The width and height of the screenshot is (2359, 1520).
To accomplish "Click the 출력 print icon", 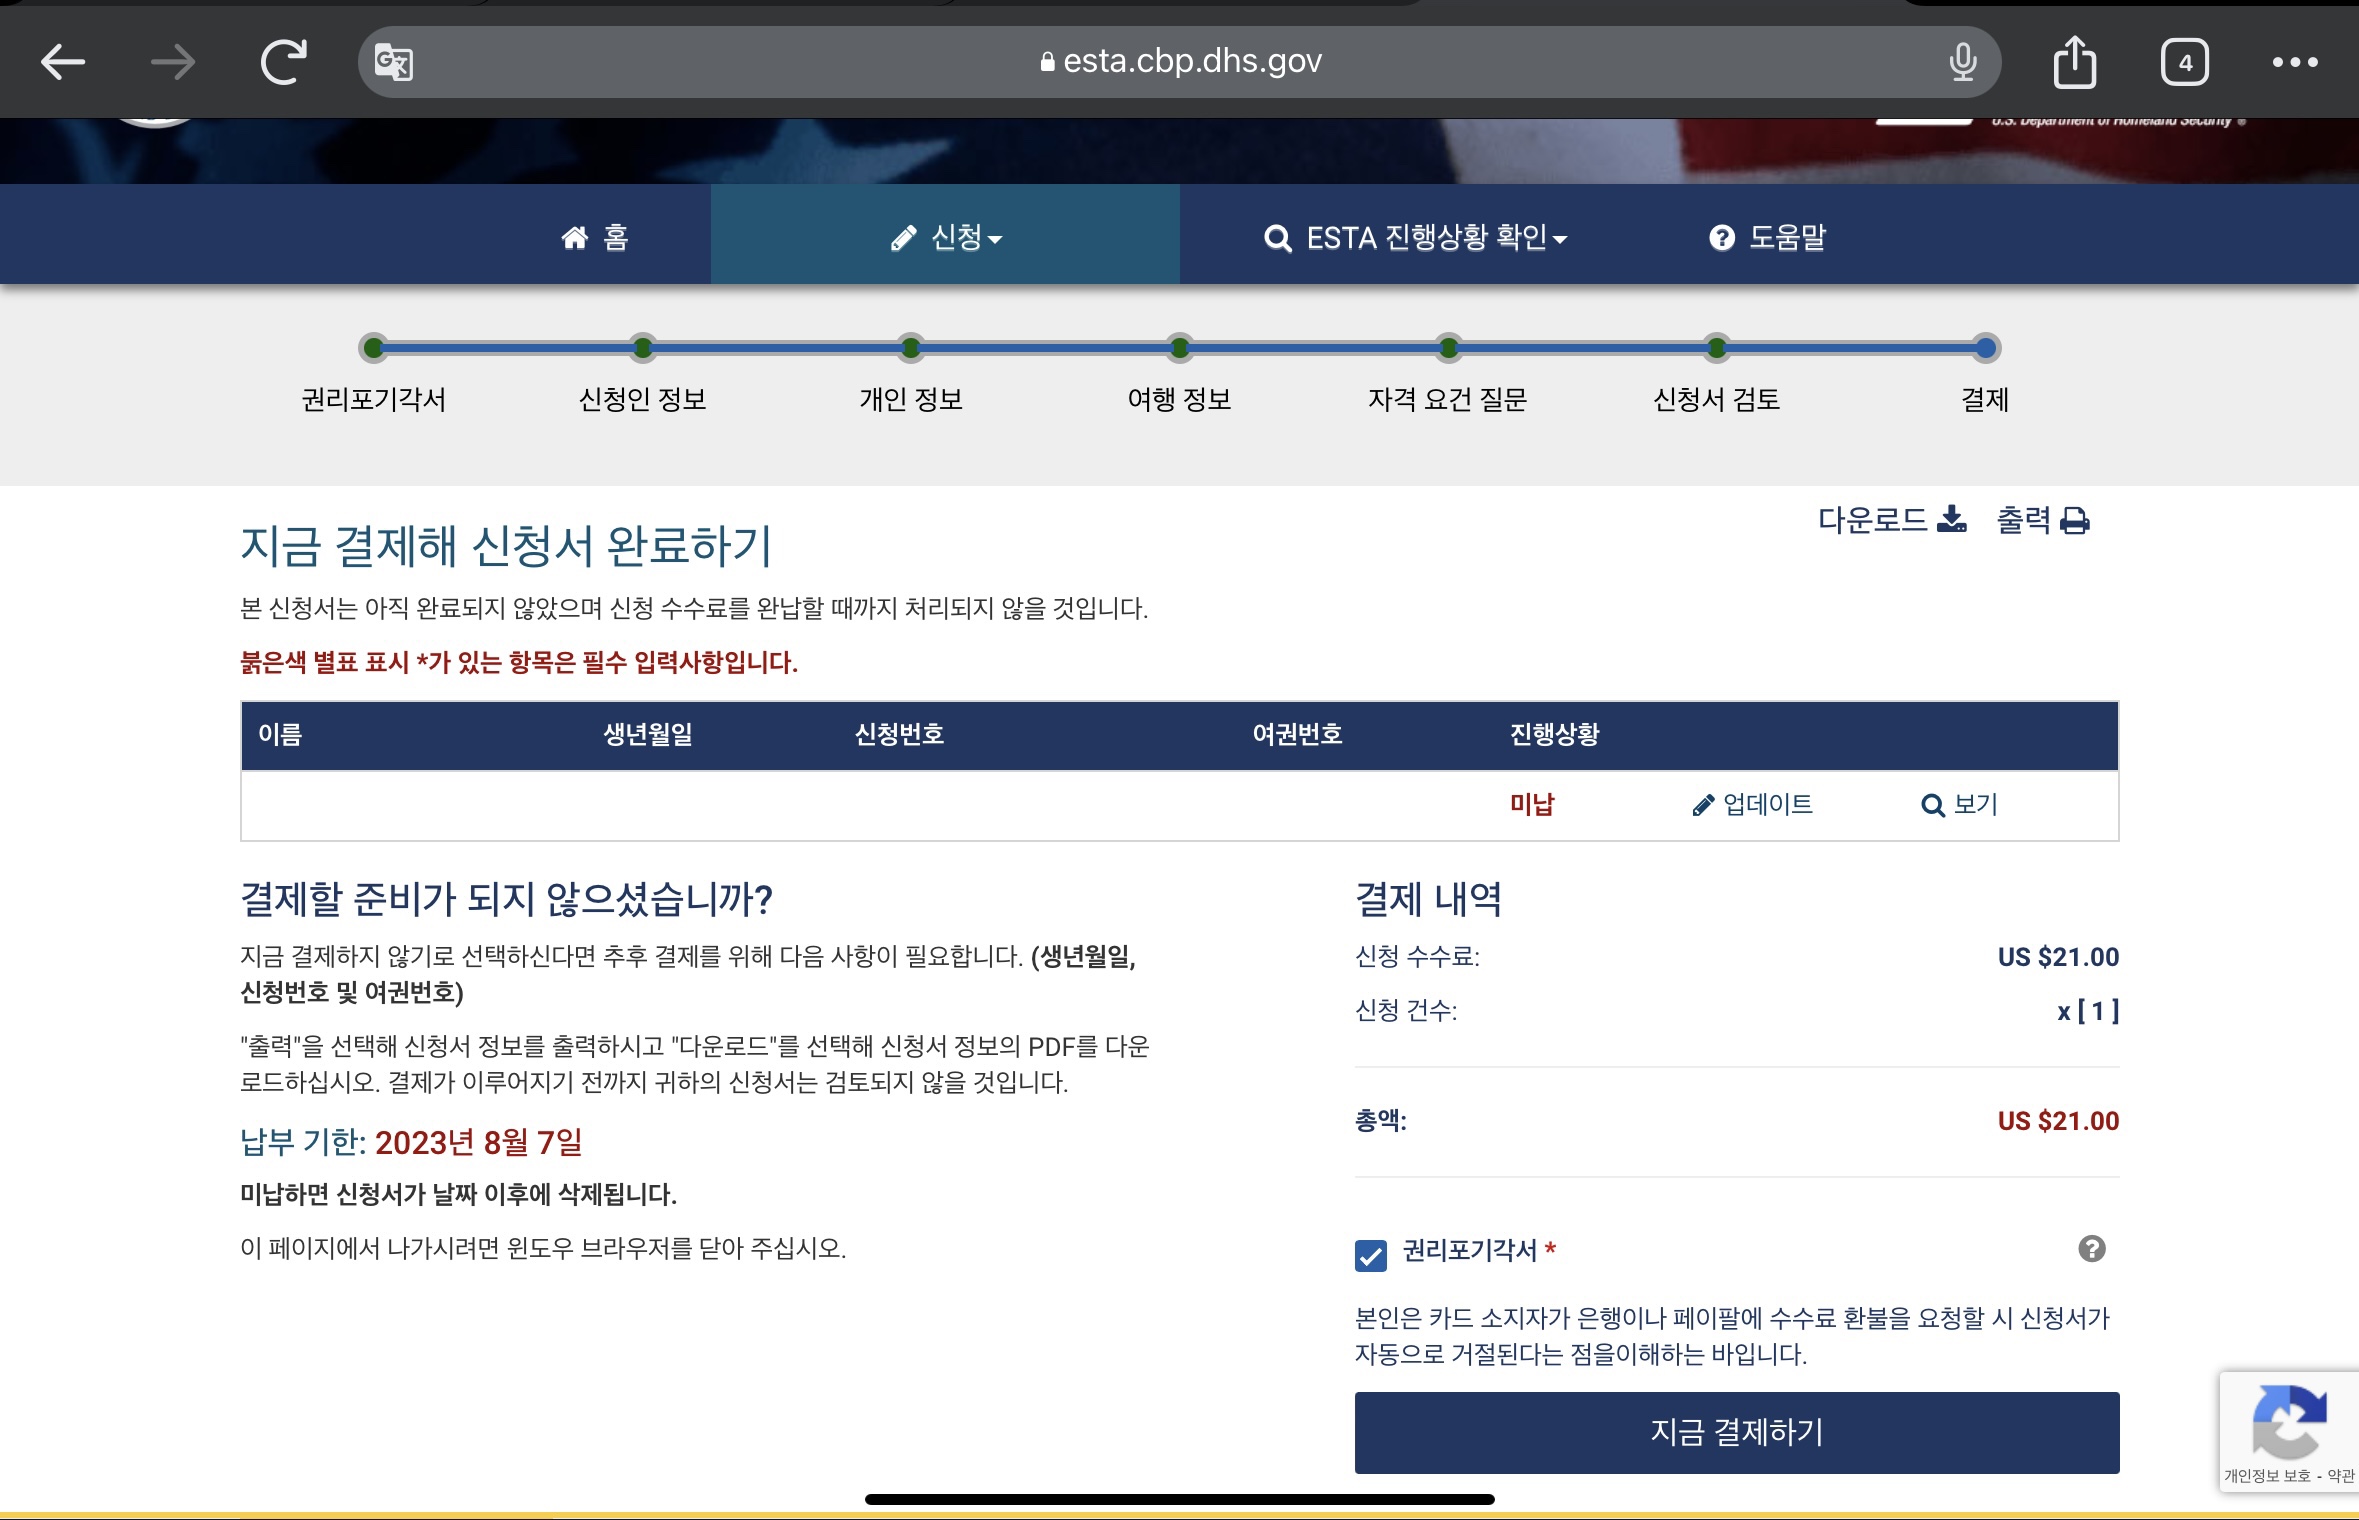I will coord(2075,521).
